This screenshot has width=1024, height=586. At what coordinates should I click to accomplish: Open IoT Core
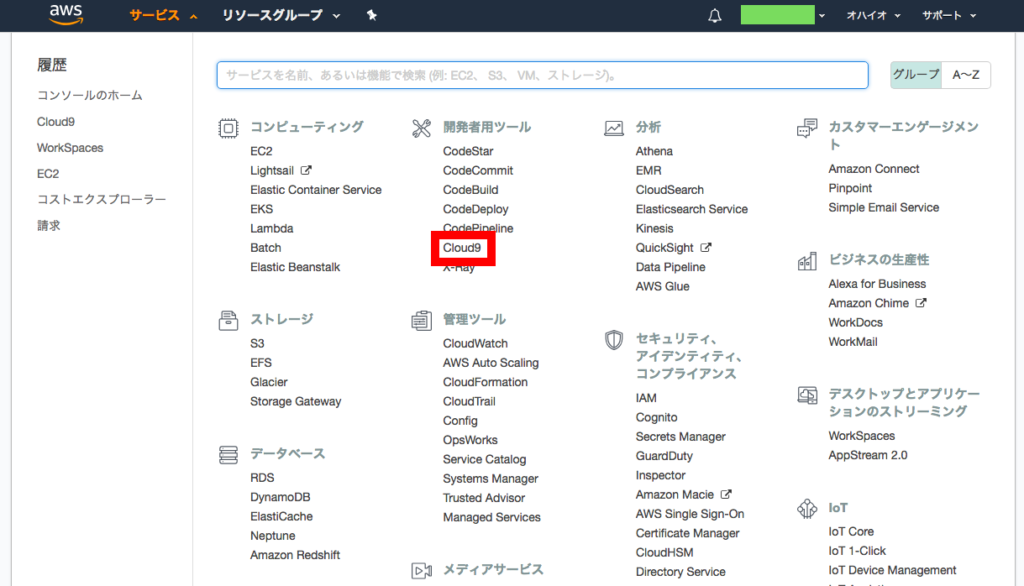tap(851, 532)
